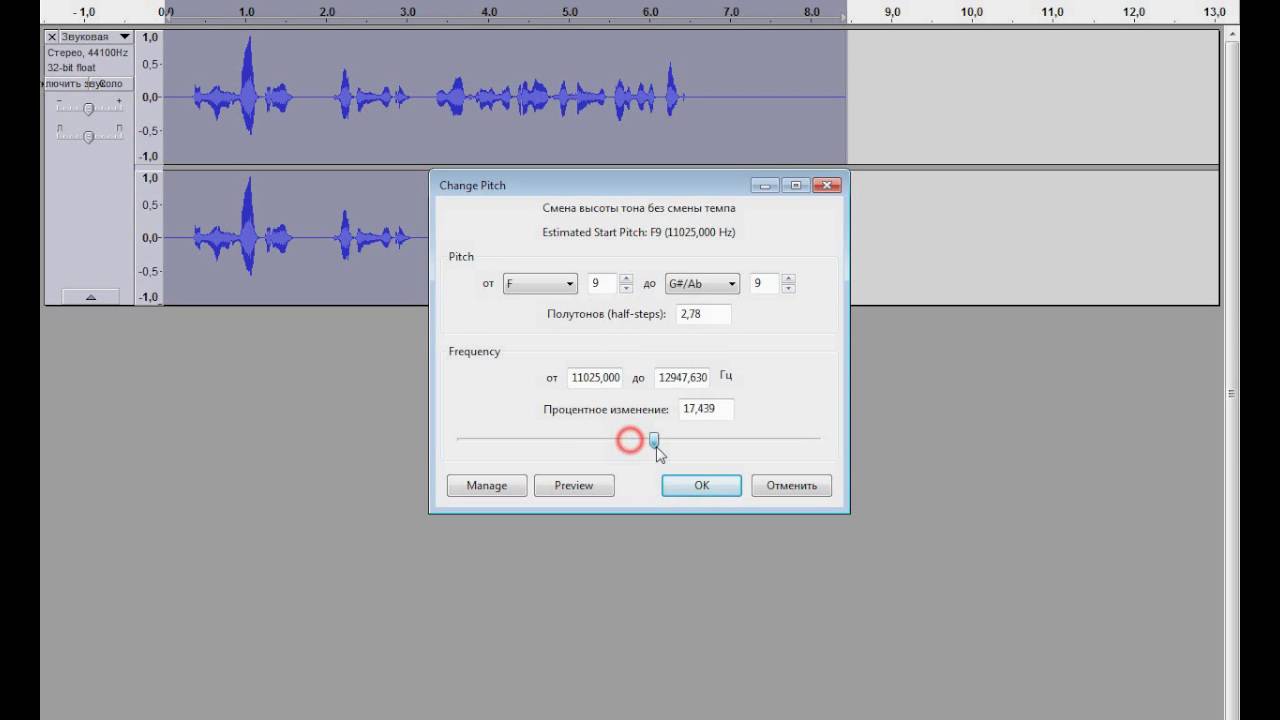1280x720 pixels.
Task: Click the track gain slider knob
Action: [x=88, y=108]
